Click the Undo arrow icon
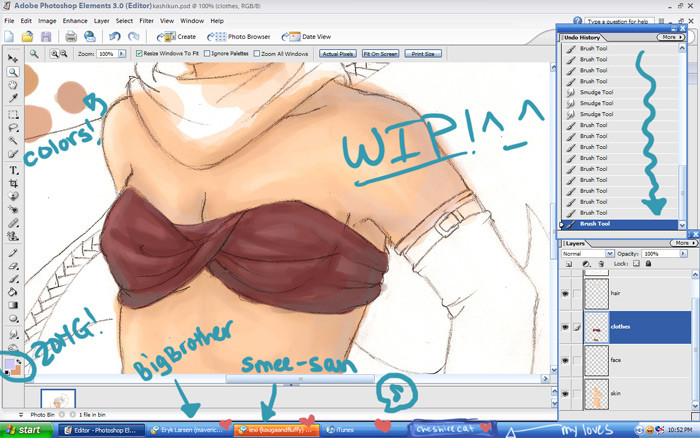Screen dimensions: 700x438 [x=116, y=36]
